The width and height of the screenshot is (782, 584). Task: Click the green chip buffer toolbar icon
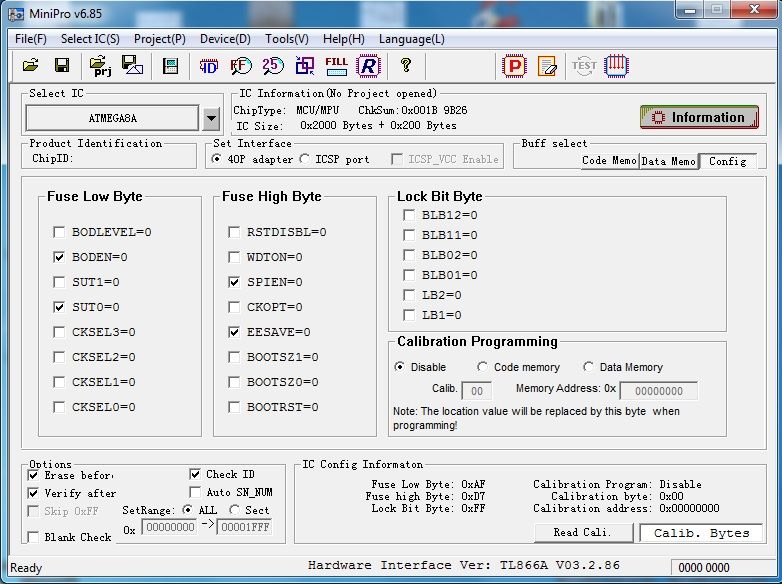(x=171, y=65)
